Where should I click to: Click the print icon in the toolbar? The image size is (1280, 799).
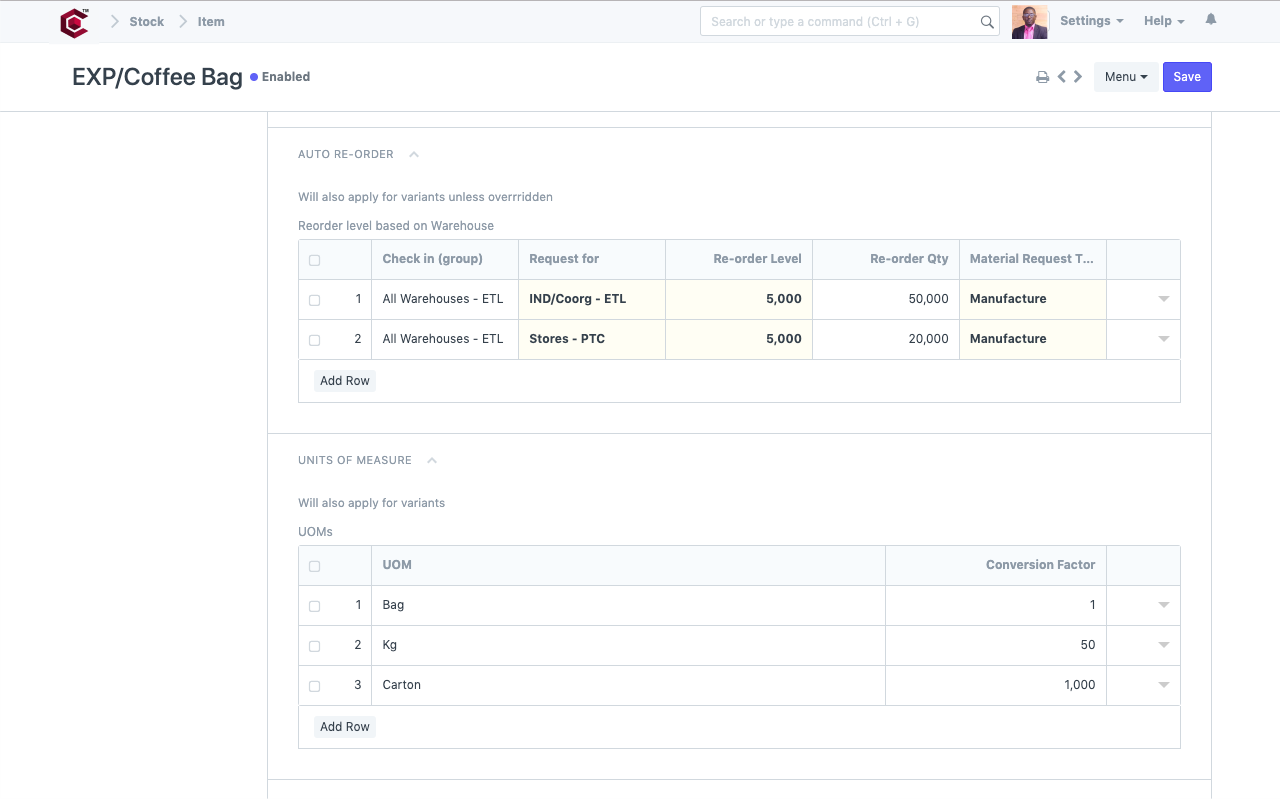[x=1042, y=76]
